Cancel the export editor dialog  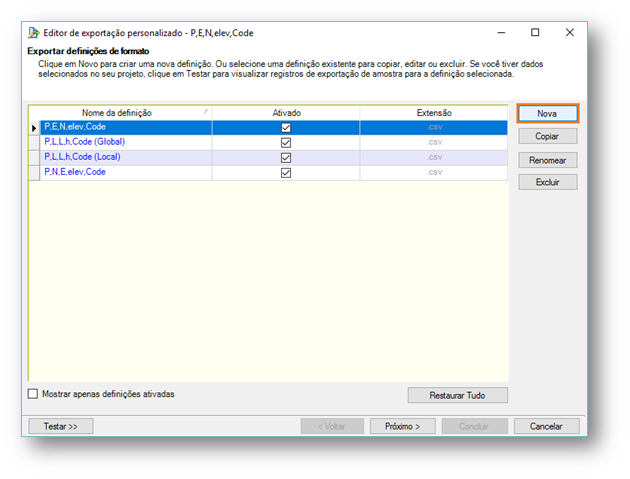546,426
